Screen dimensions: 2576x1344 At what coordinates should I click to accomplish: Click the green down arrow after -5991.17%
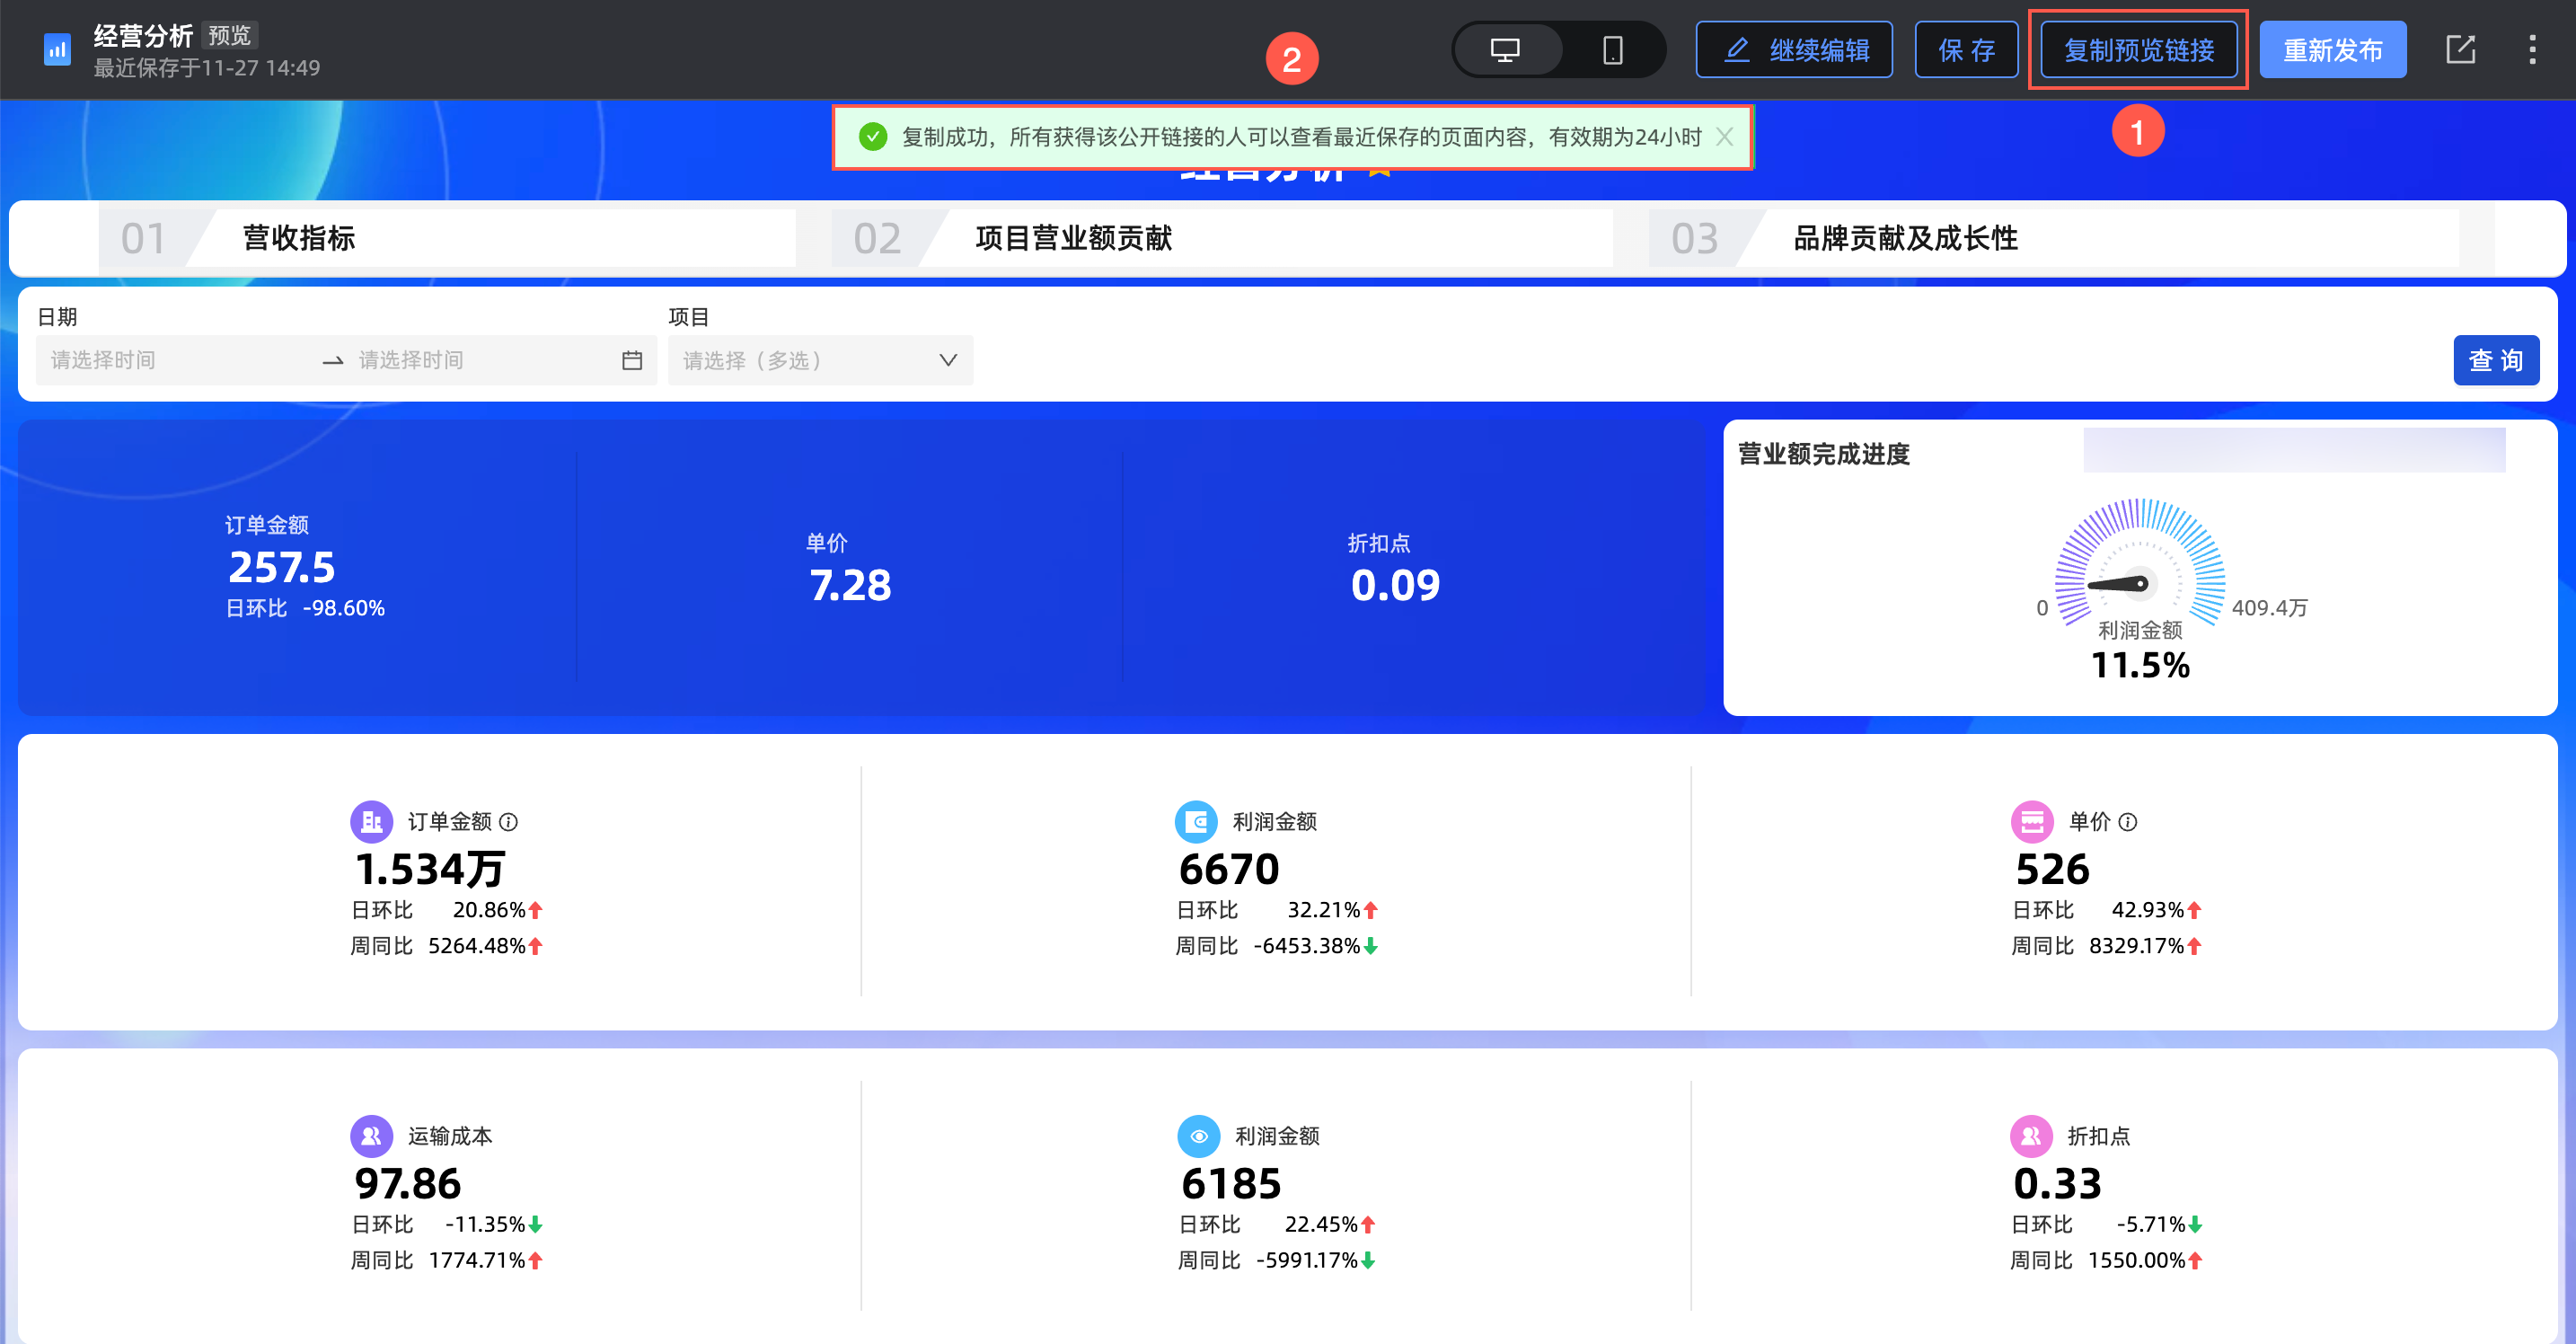pyautogui.click(x=1369, y=1261)
